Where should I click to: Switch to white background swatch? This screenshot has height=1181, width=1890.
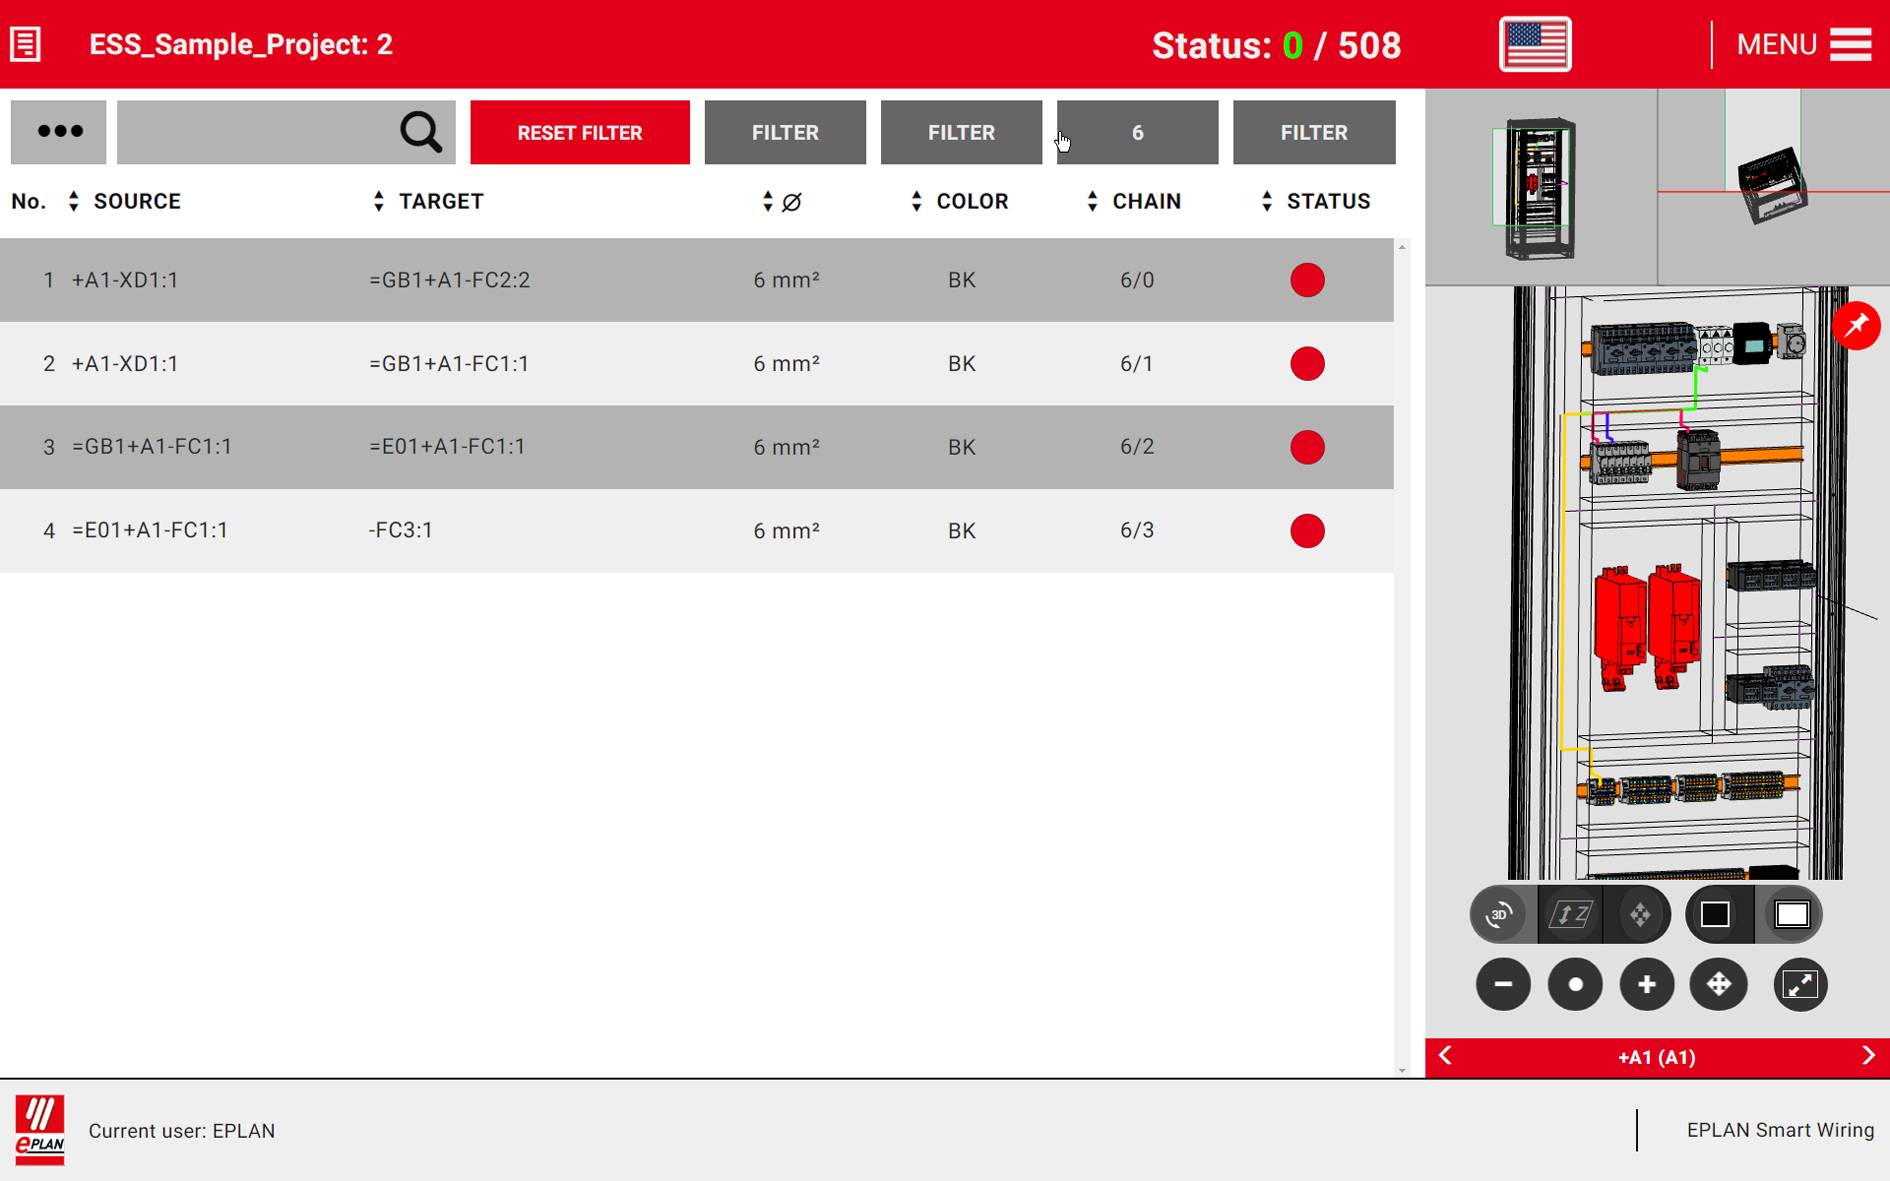tap(1791, 914)
